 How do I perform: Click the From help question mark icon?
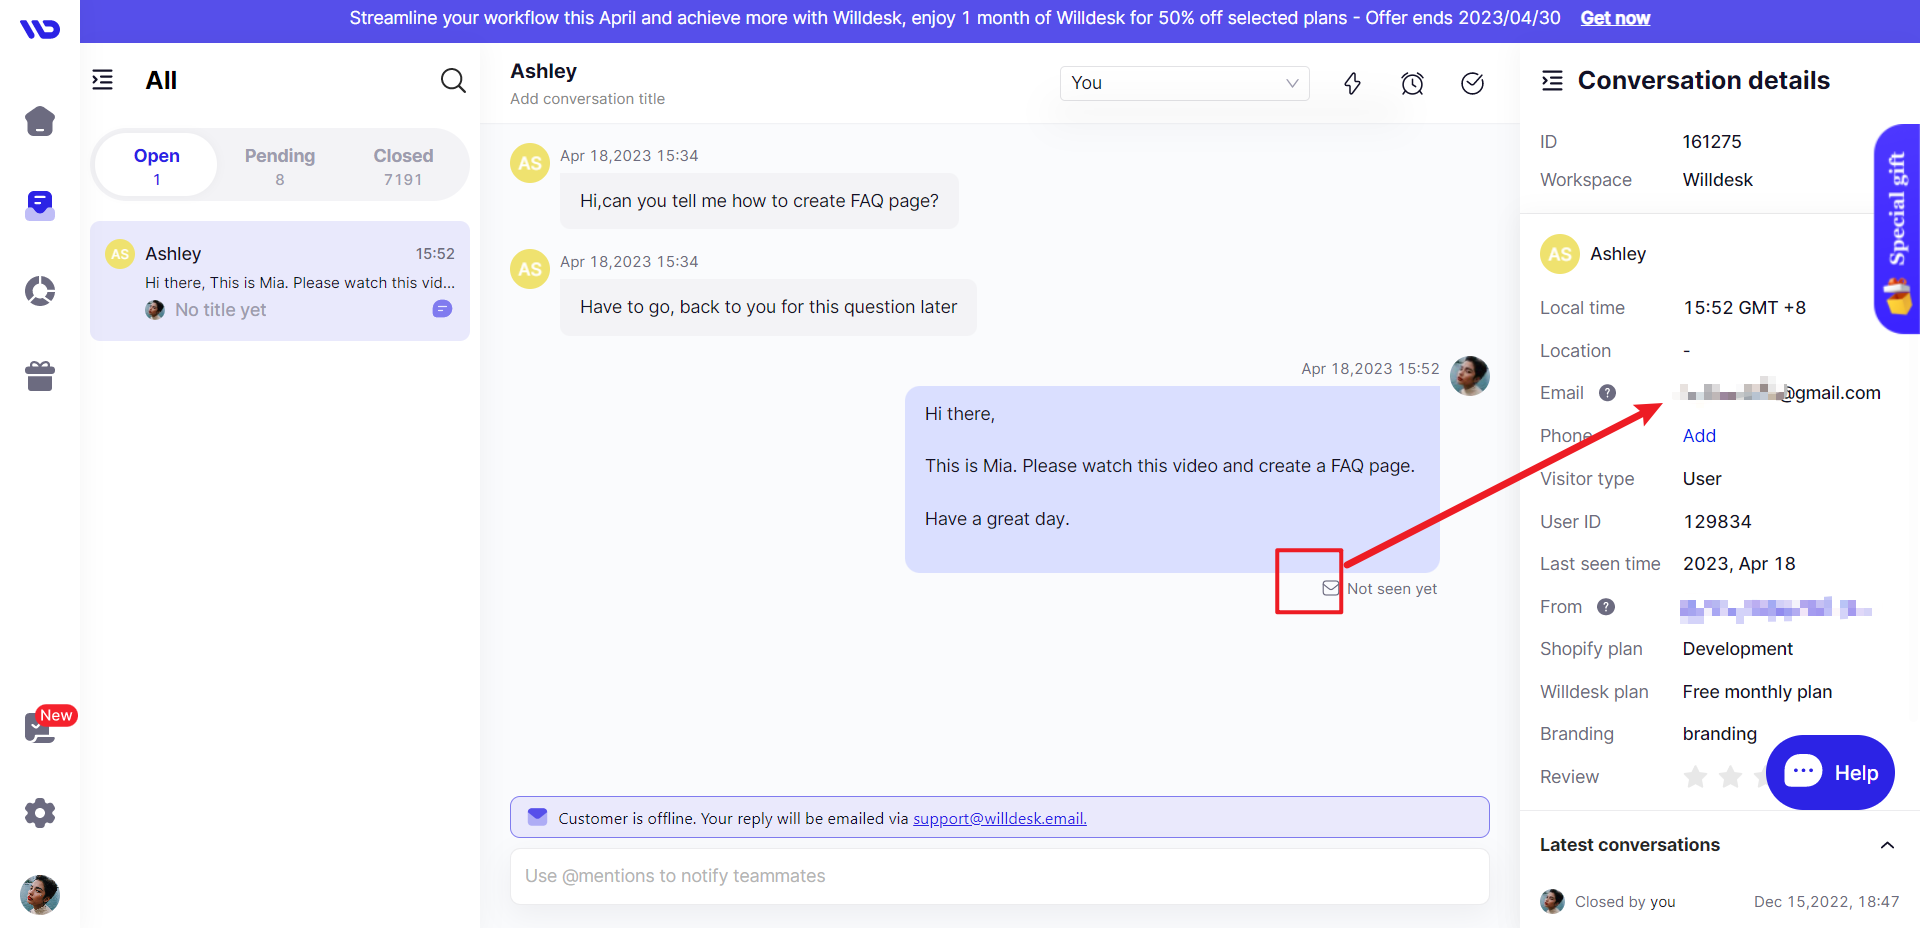click(1606, 607)
